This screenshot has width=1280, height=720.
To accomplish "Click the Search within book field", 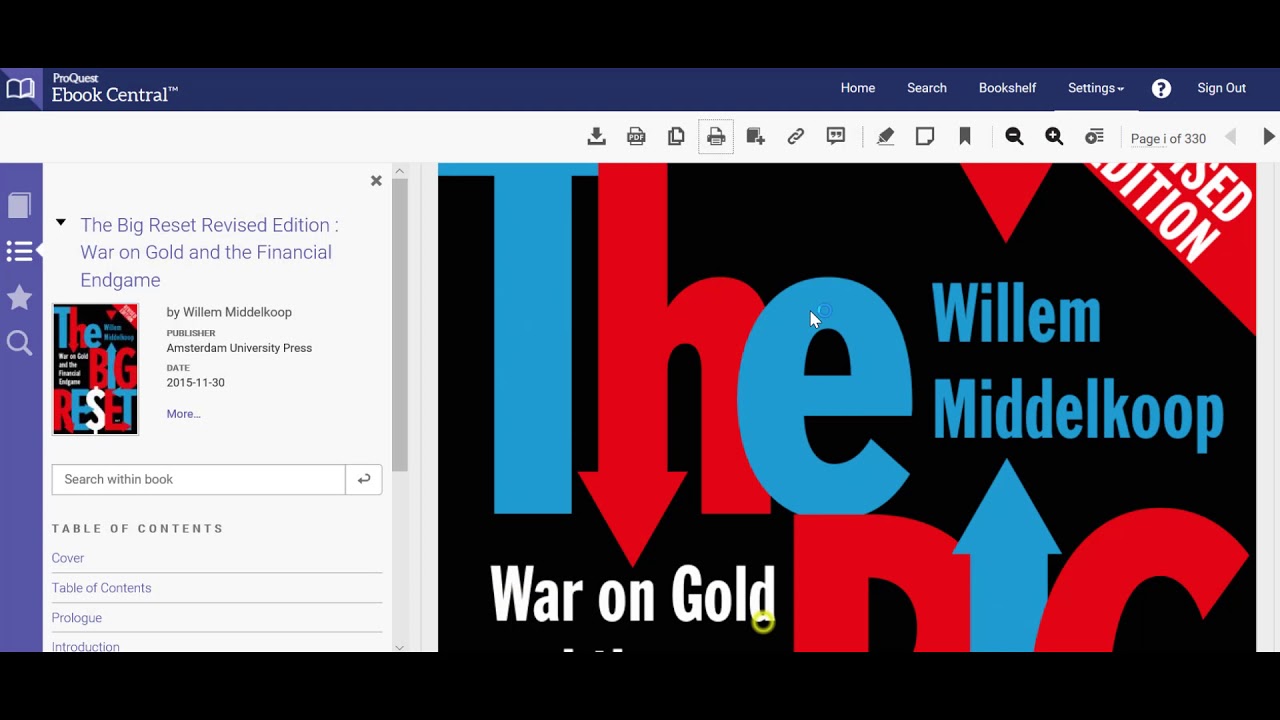I will (x=199, y=479).
